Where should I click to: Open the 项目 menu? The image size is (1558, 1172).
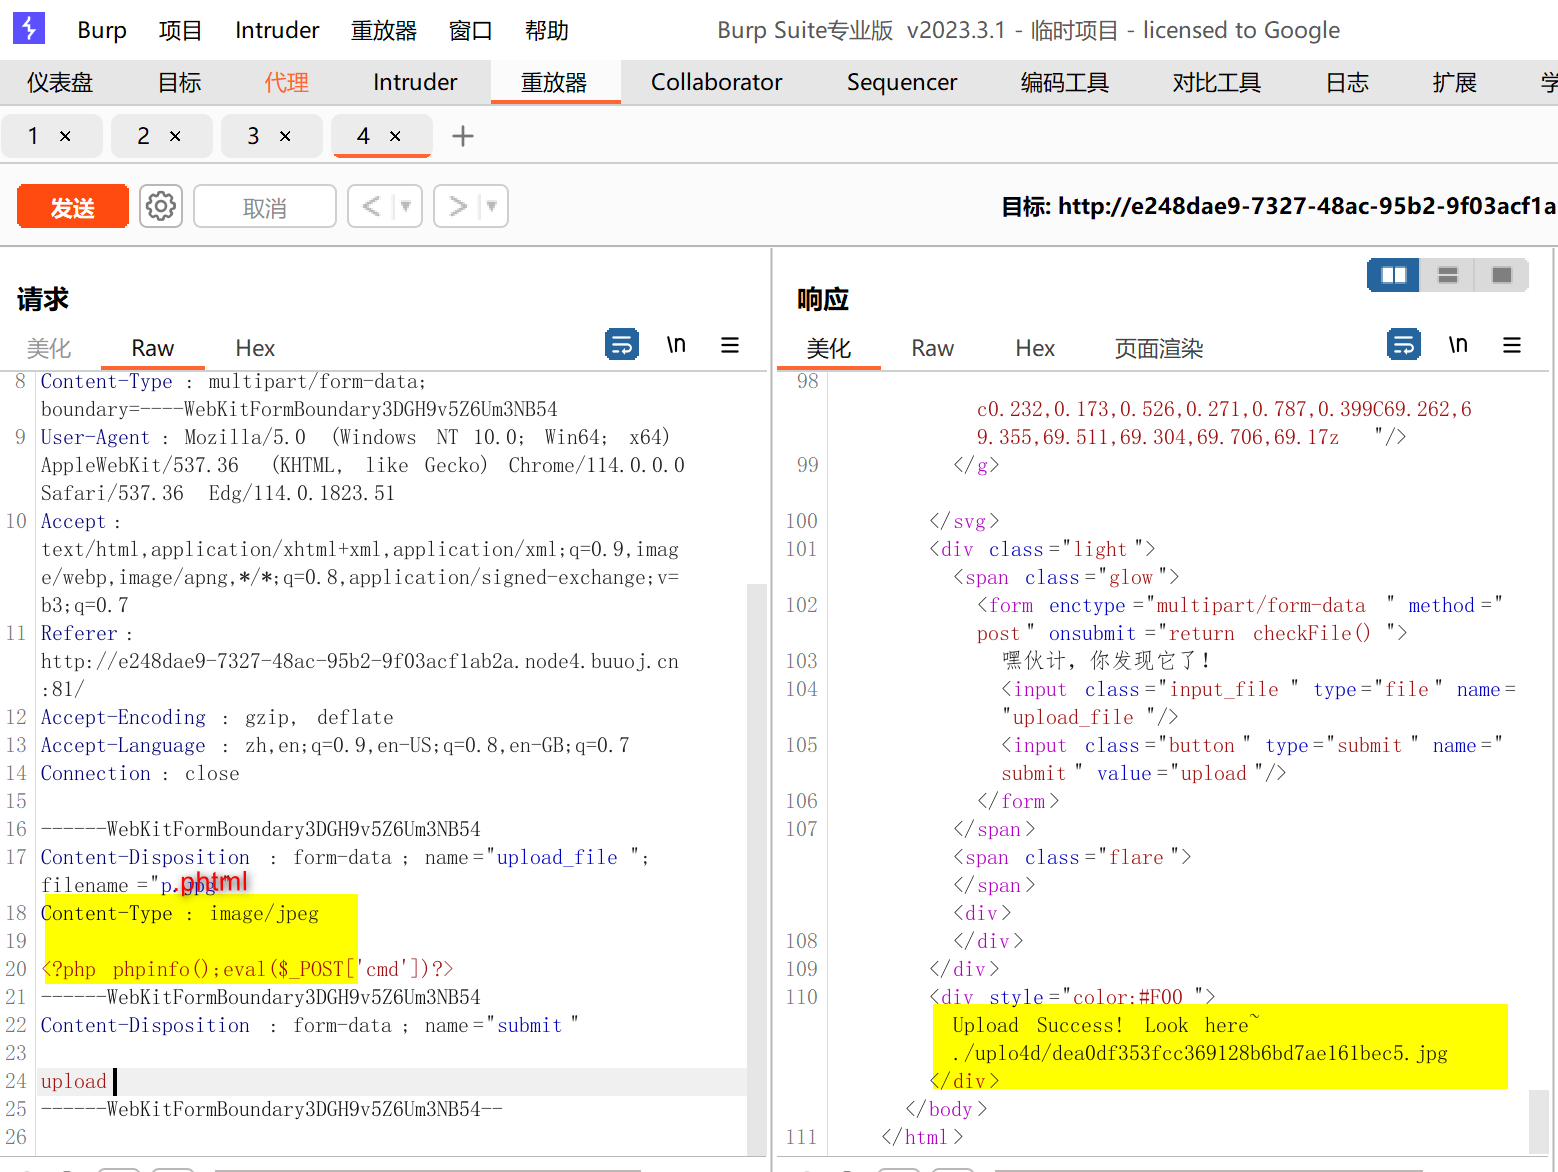coord(180,30)
